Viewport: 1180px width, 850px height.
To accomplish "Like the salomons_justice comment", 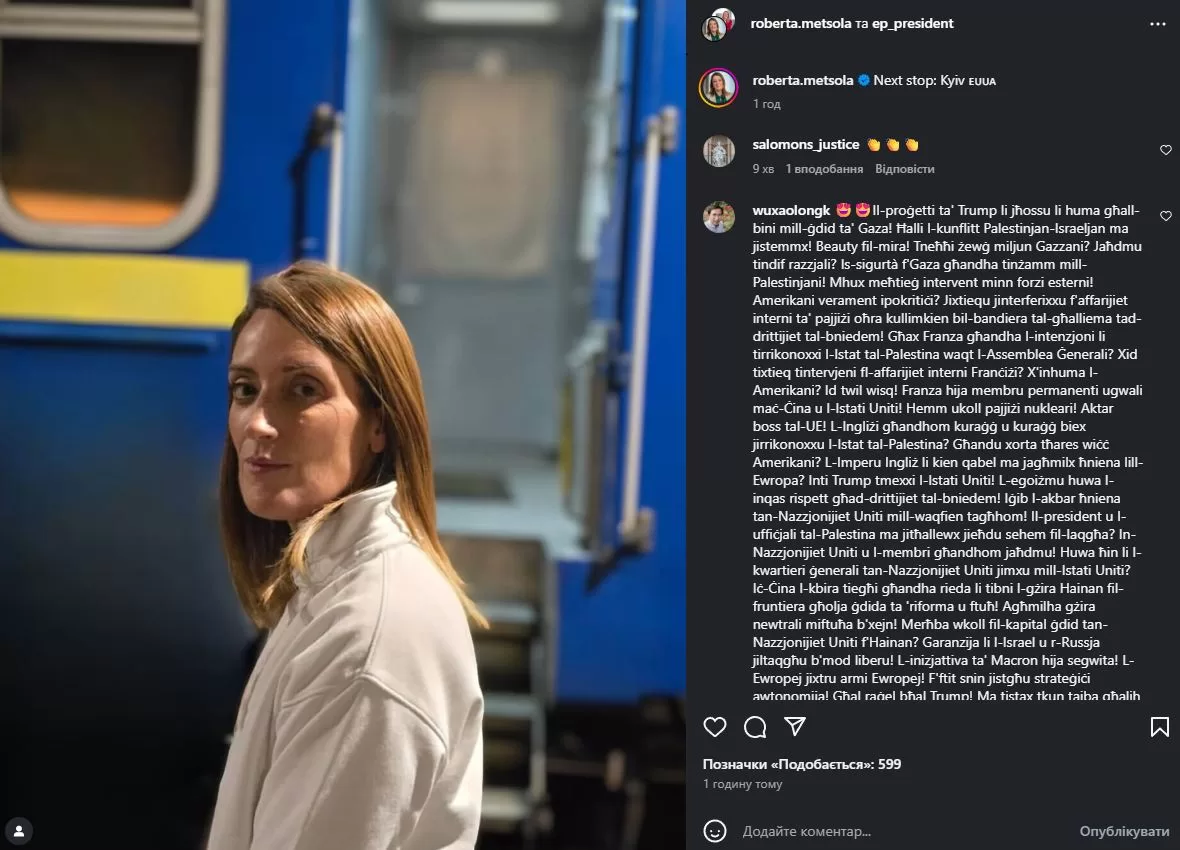I will tap(1165, 150).
